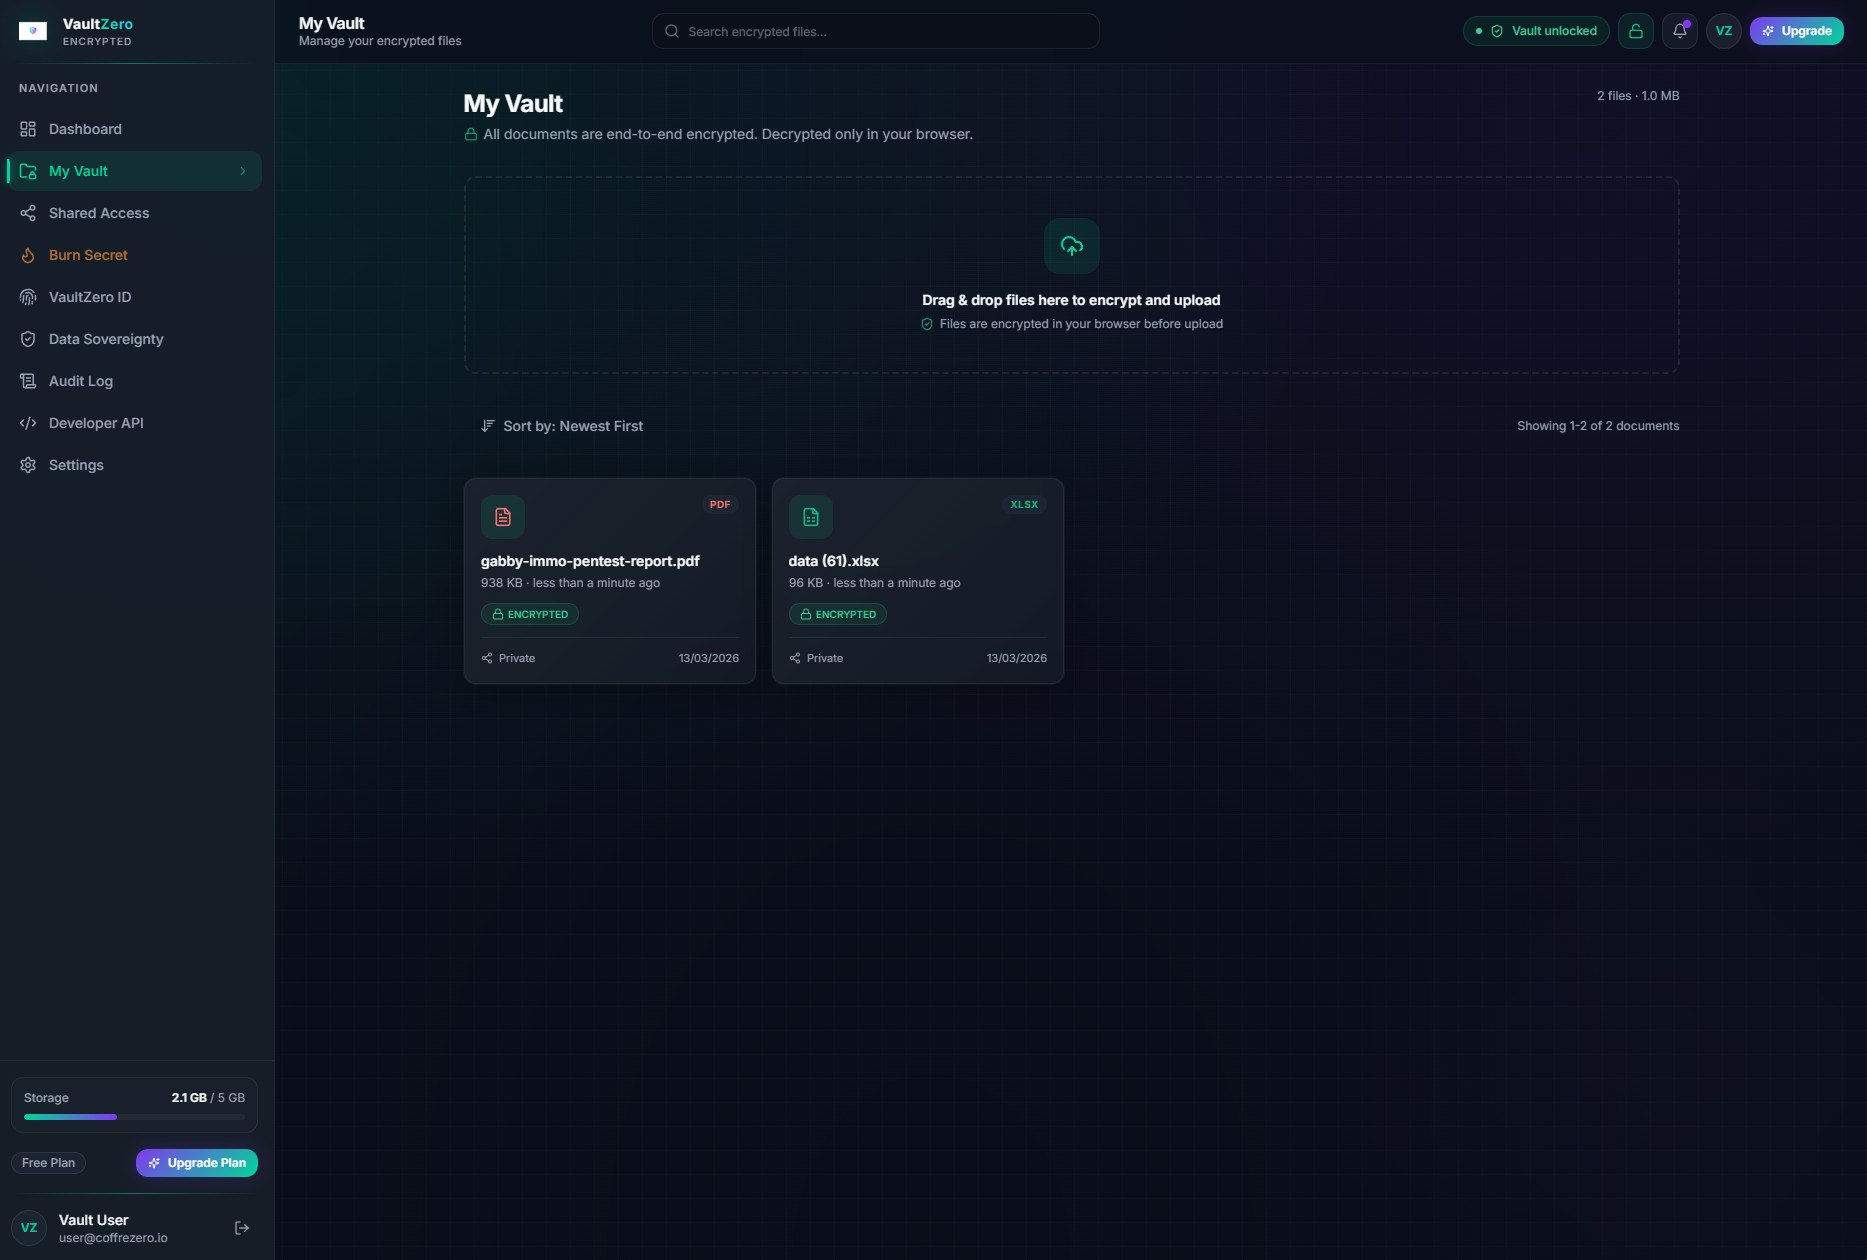Click the PDF file icon on gabby-immo card
The width and height of the screenshot is (1867, 1260).
coord(503,517)
